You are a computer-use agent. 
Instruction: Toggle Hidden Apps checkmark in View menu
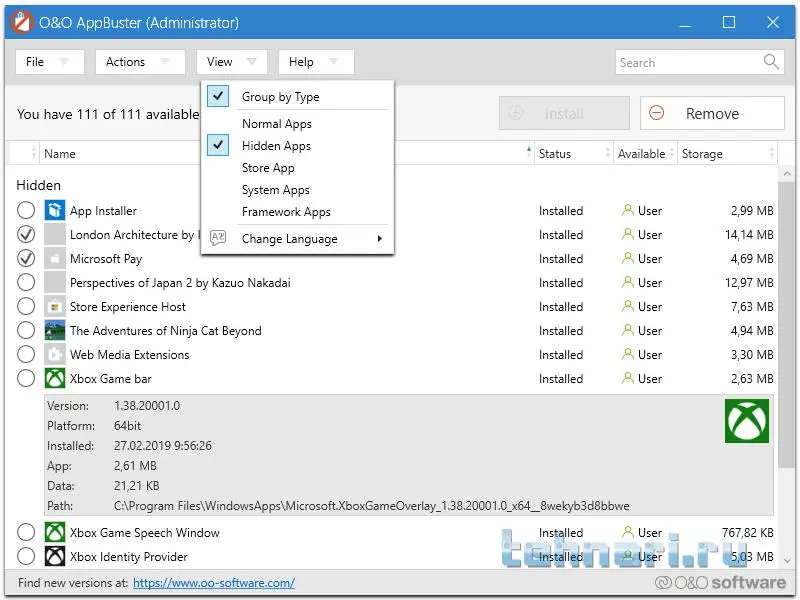218,145
